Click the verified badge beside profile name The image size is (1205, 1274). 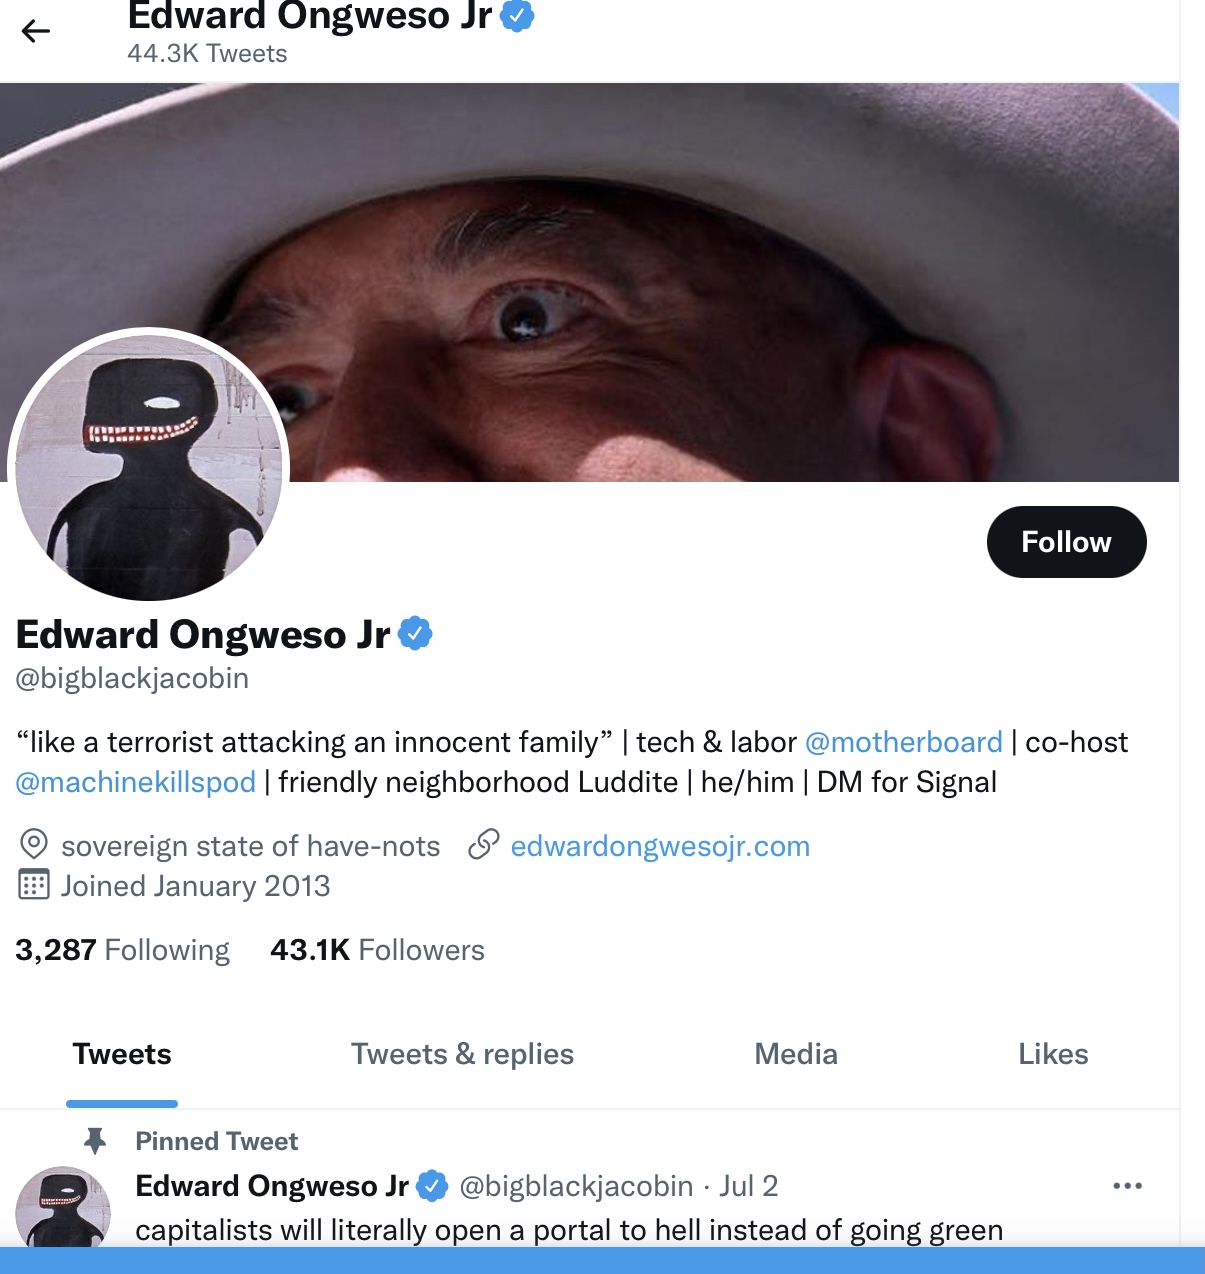(415, 634)
